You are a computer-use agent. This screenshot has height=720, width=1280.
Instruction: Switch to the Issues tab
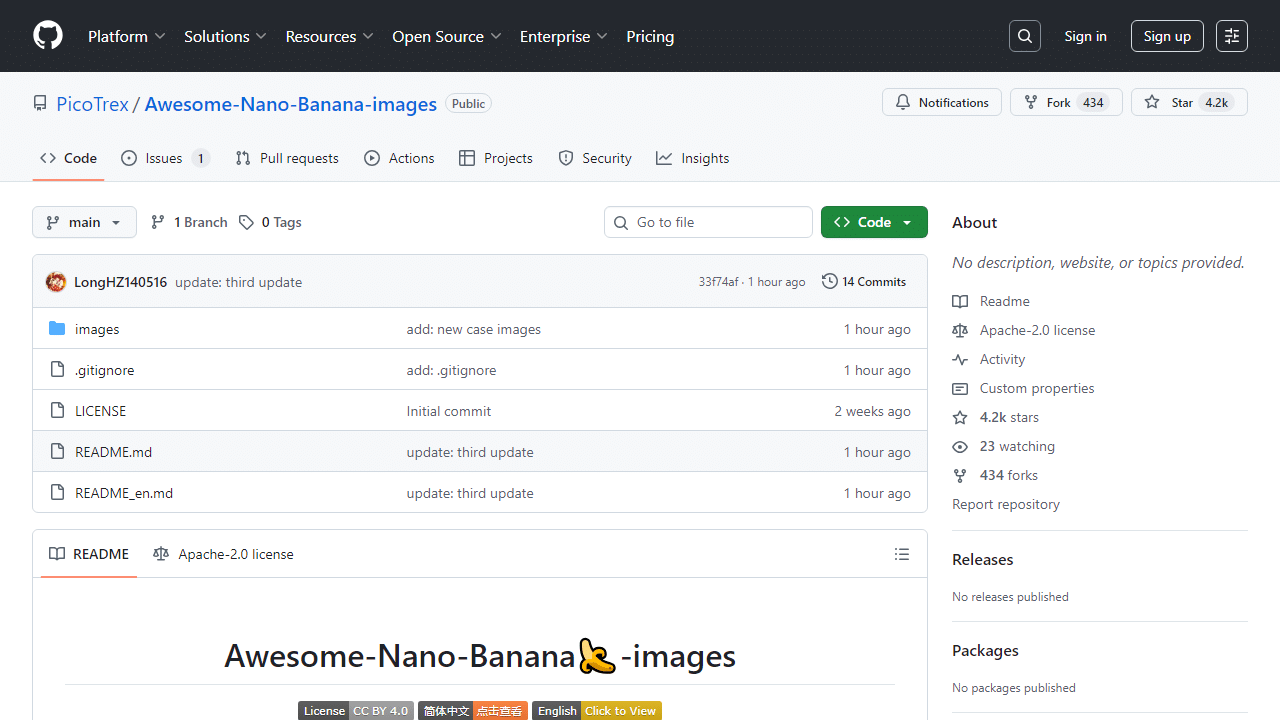(165, 158)
